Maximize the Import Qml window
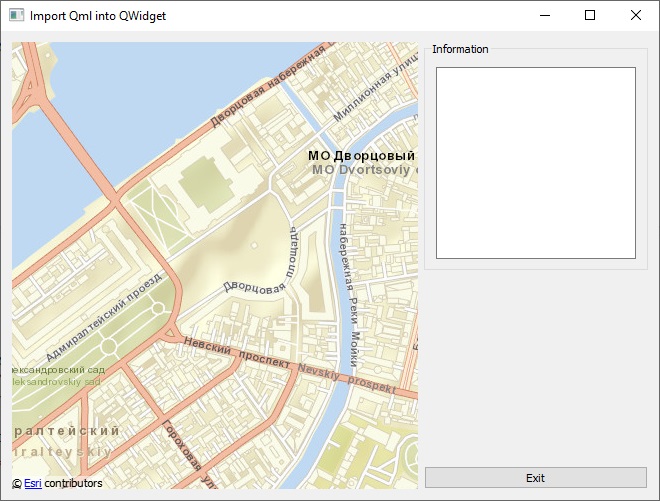The width and height of the screenshot is (660, 501). pos(590,16)
